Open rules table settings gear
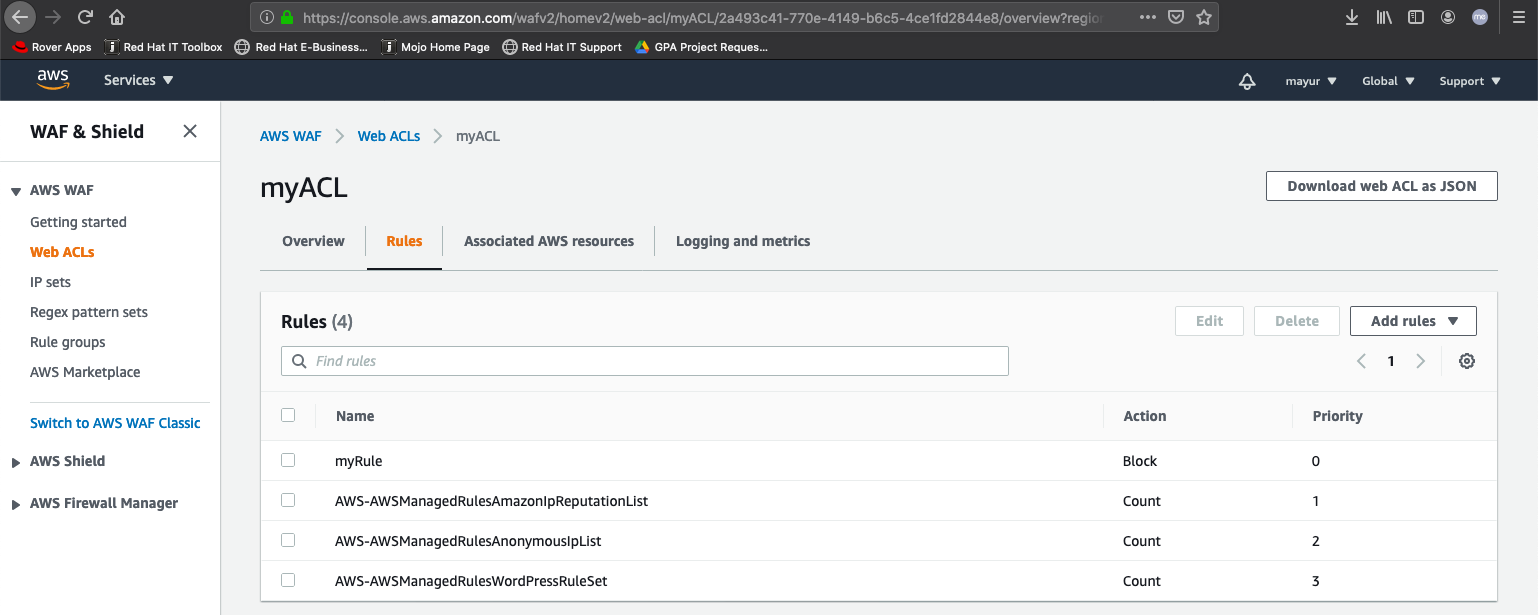 click(x=1466, y=361)
